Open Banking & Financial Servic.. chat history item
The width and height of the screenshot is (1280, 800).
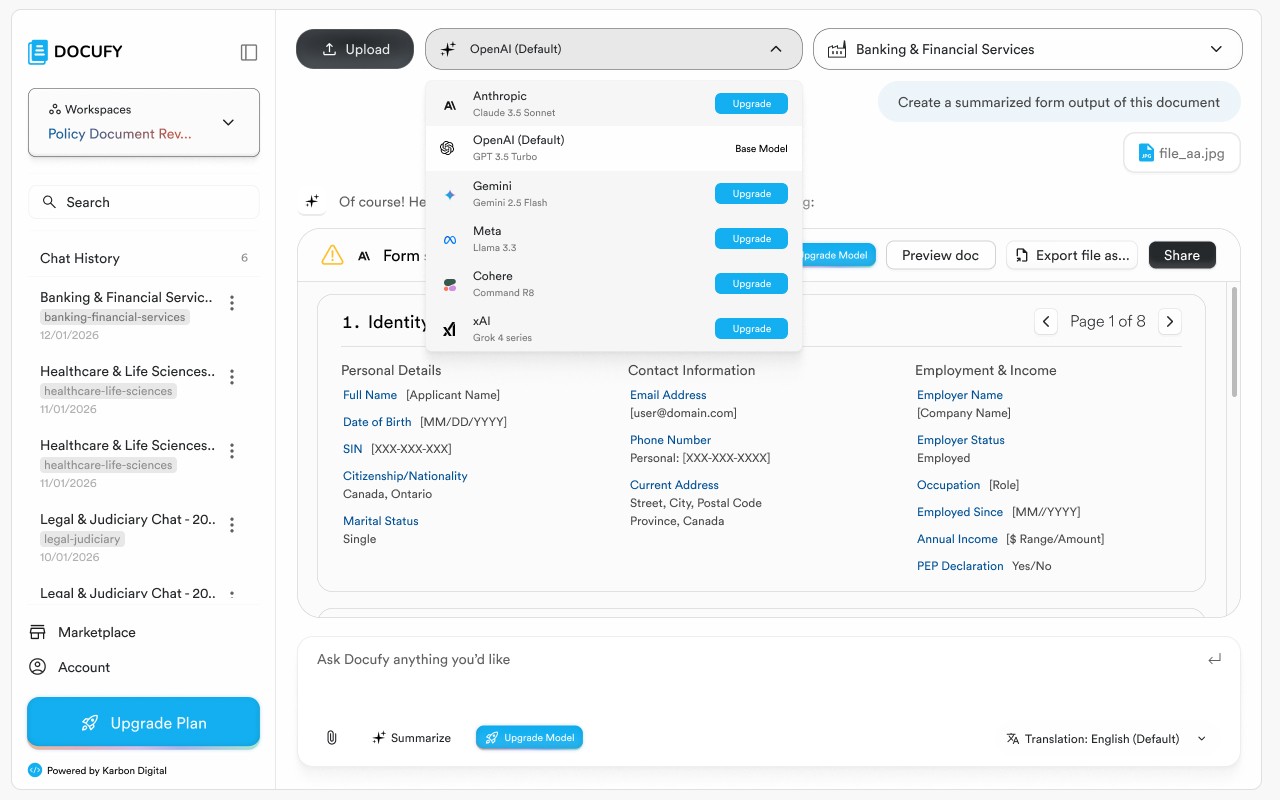126,297
